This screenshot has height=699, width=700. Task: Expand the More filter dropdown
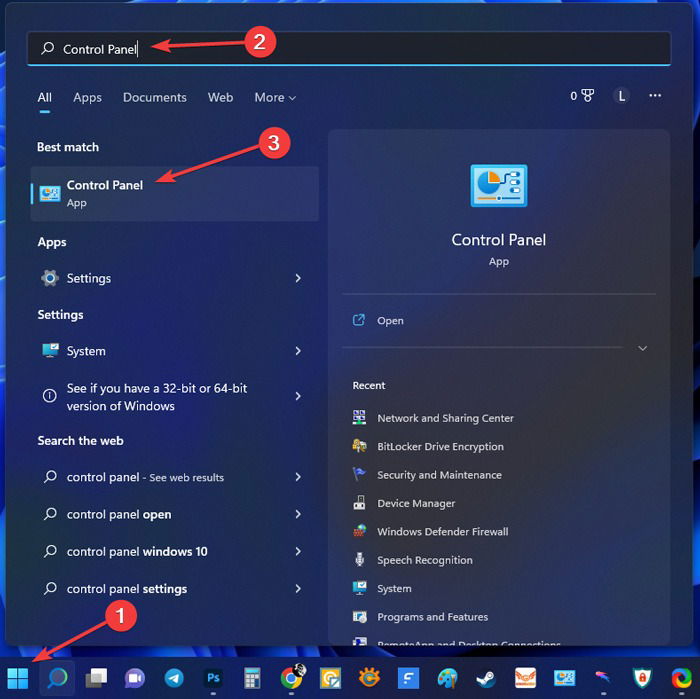click(275, 97)
